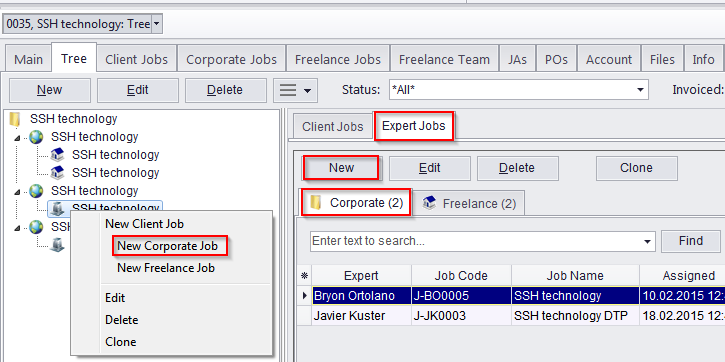Image resolution: width=725 pixels, height=362 pixels.
Task: Expand the search text dropdown arrow
Action: pos(649,241)
